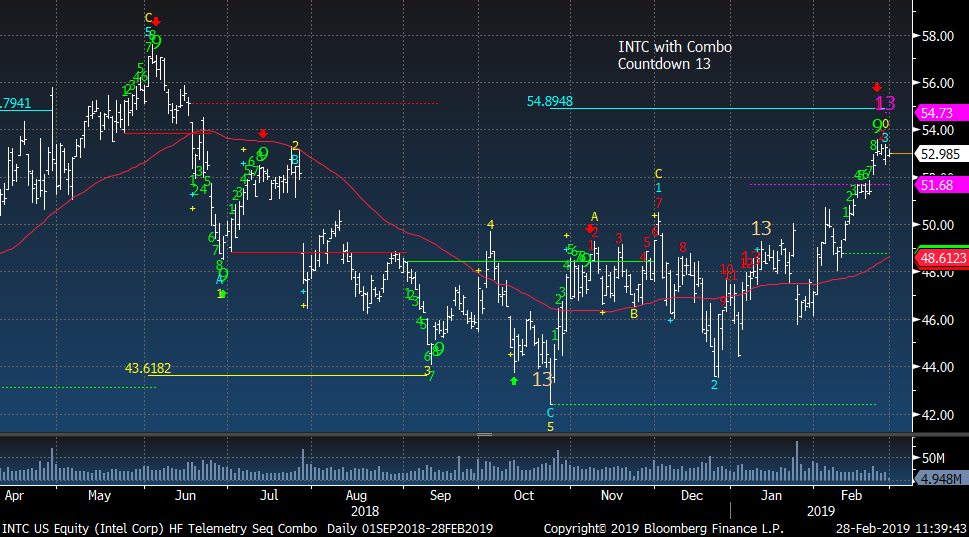This screenshot has height=537, width=969.
Task: Click the green up arrow near the October low
Action: 514,381
